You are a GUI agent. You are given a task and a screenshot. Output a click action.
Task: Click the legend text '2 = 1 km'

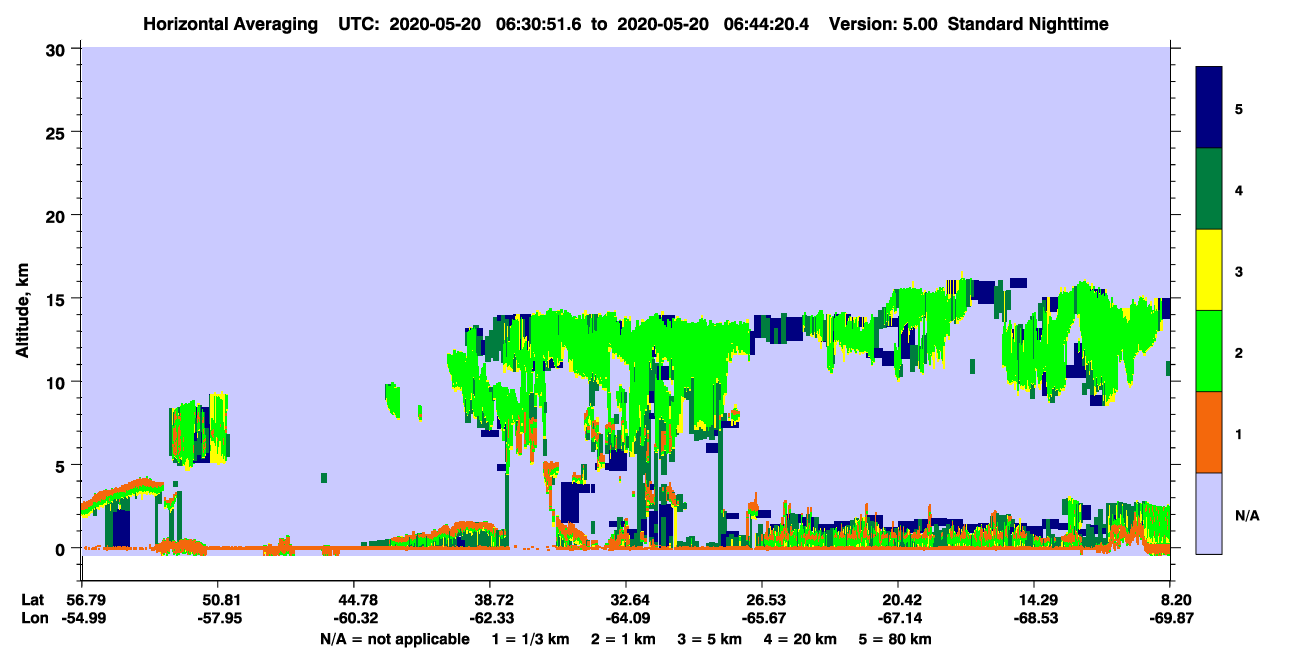tap(625, 639)
